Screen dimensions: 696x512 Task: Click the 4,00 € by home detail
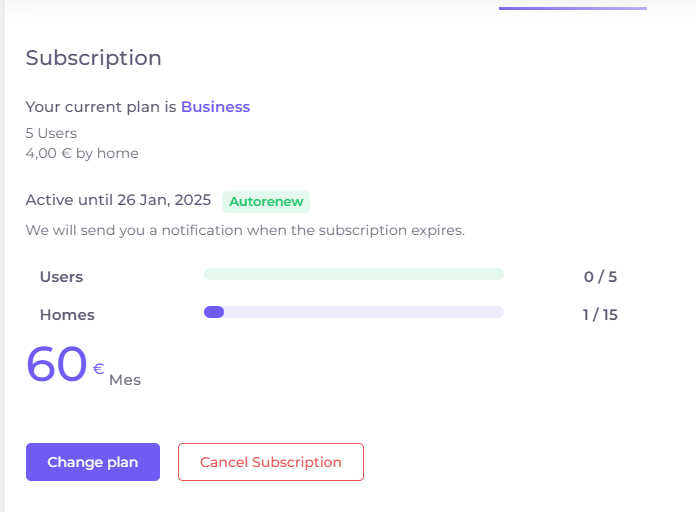(82, 153)
